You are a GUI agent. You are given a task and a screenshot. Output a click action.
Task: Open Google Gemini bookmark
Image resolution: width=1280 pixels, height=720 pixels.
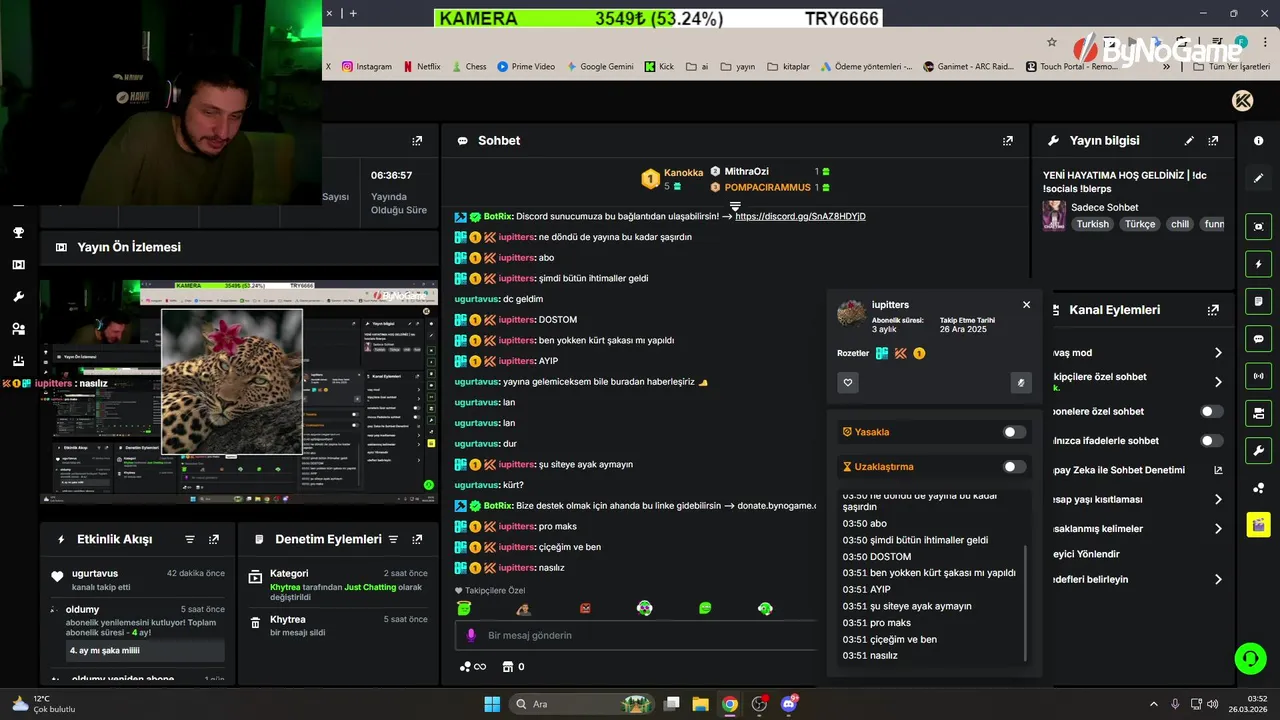pos(600,67)
